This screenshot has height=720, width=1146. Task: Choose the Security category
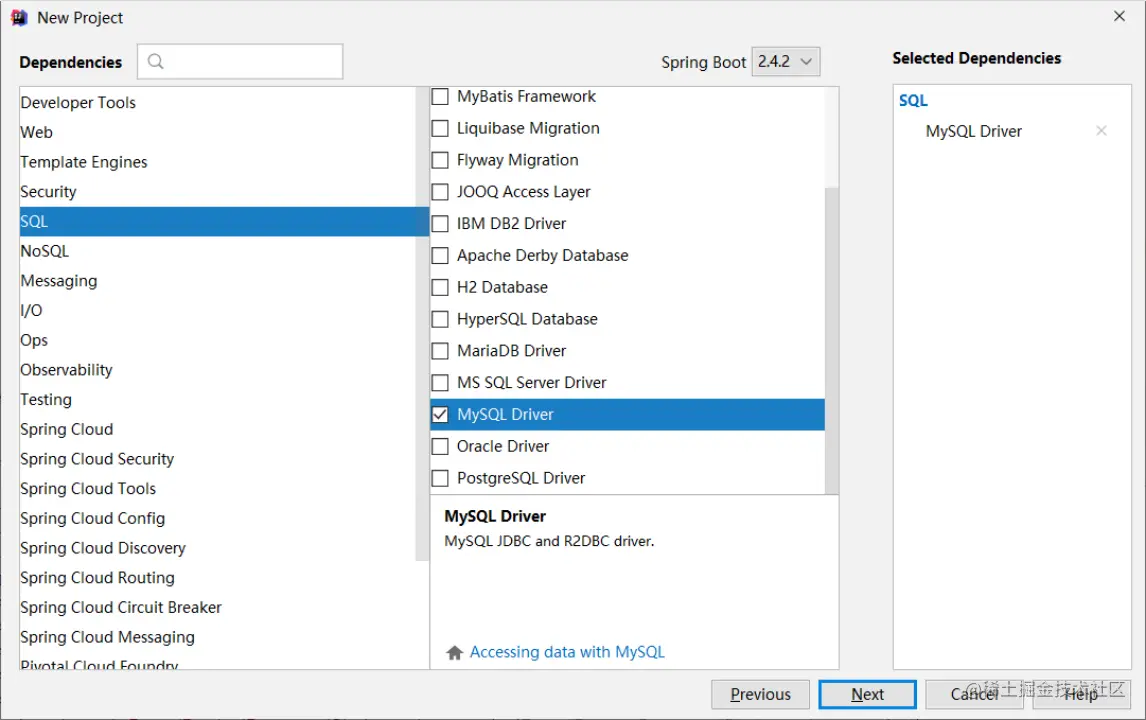218,192
